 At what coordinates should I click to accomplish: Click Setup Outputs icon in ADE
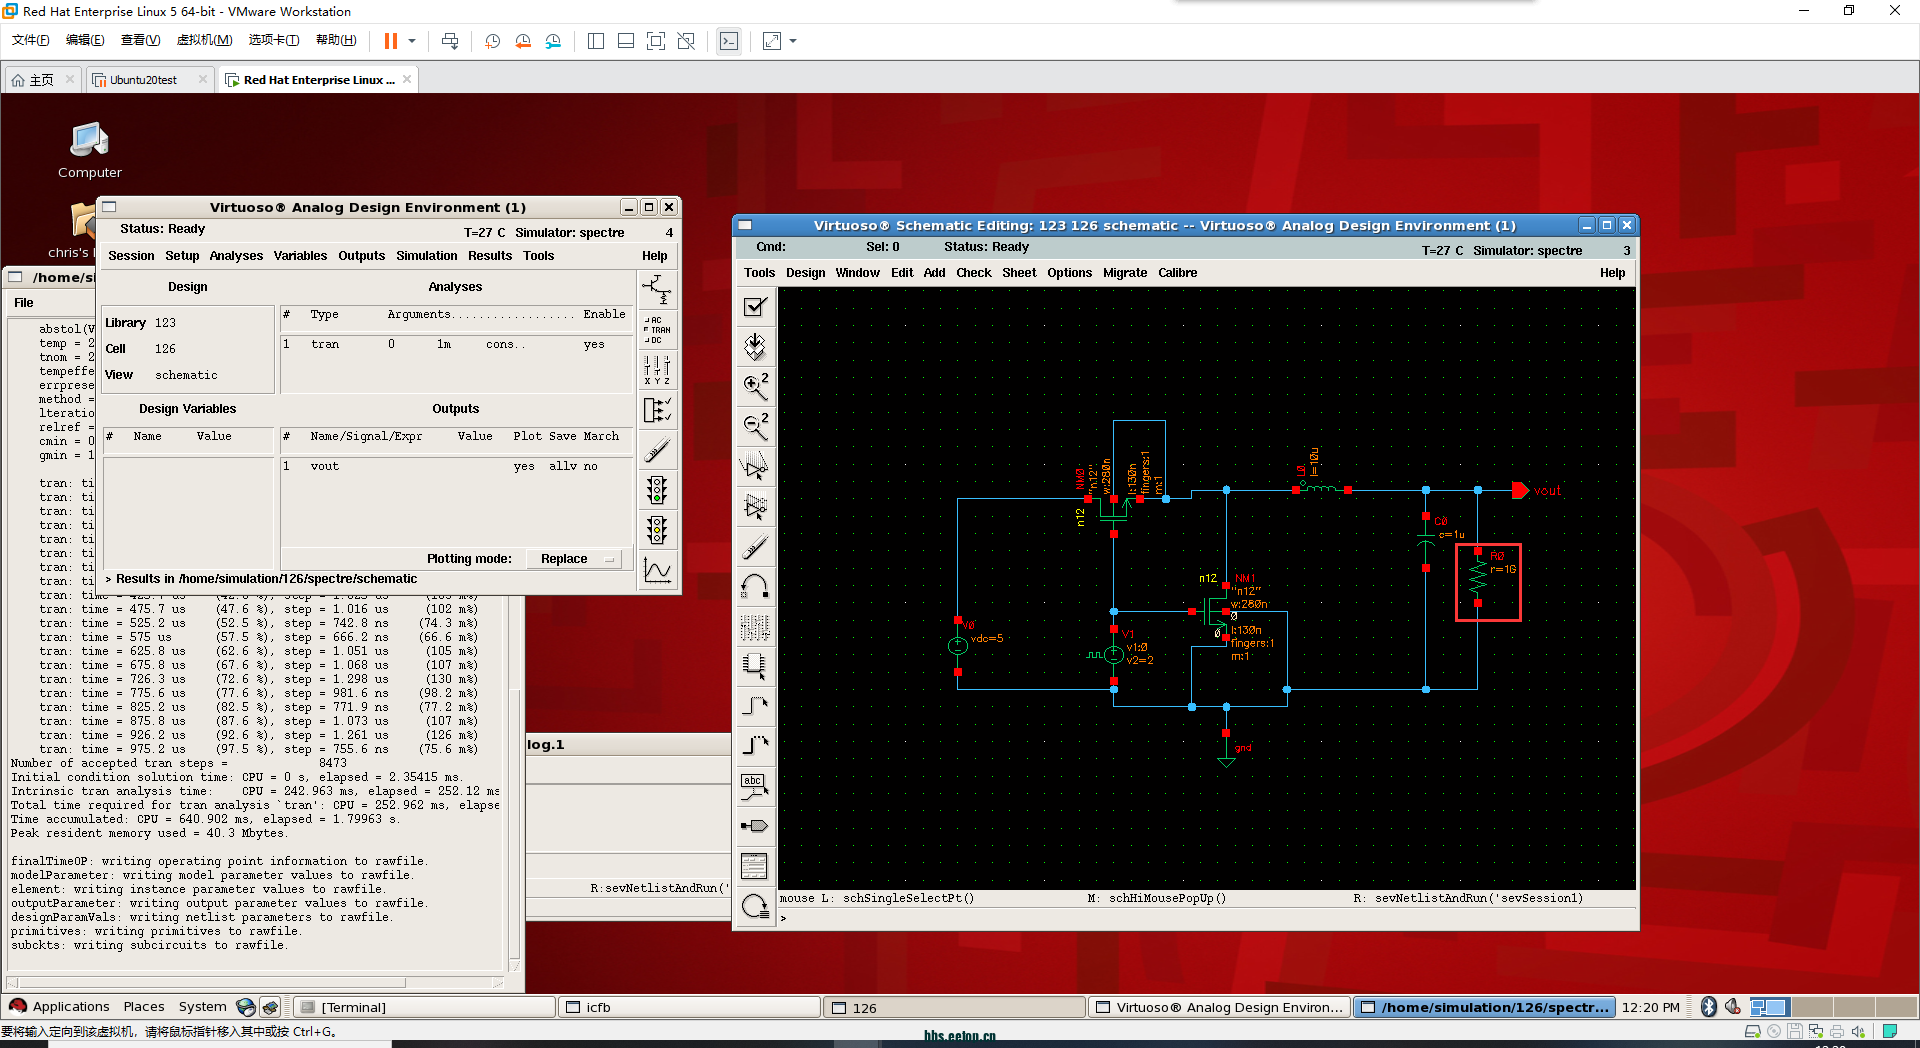point(657,410)
